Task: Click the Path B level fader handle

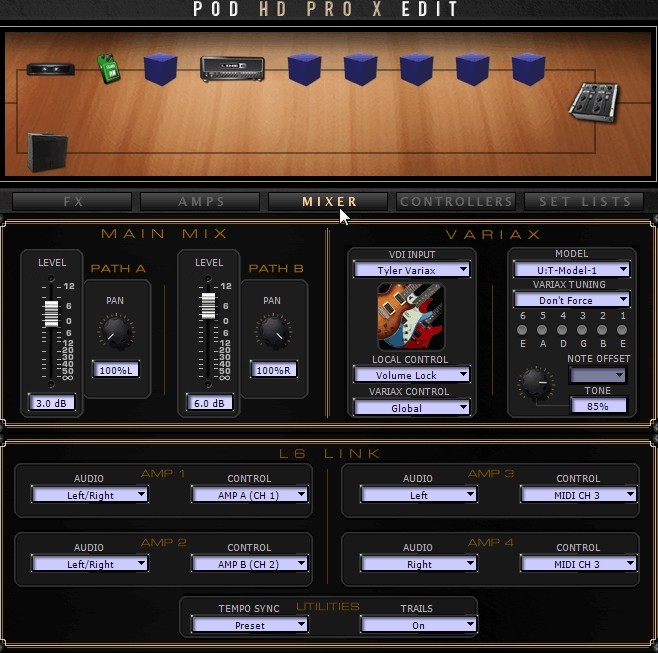Action: [x=208, y=306]
